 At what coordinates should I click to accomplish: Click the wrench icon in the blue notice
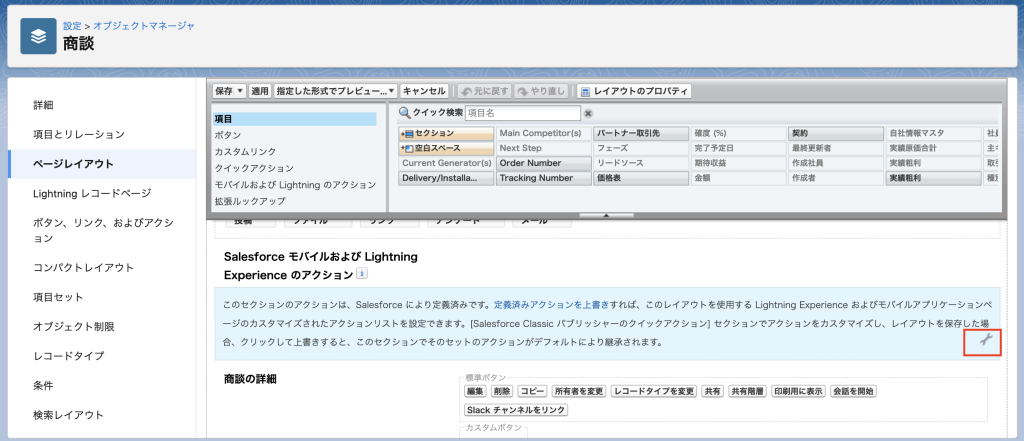(x=985, y=340)
